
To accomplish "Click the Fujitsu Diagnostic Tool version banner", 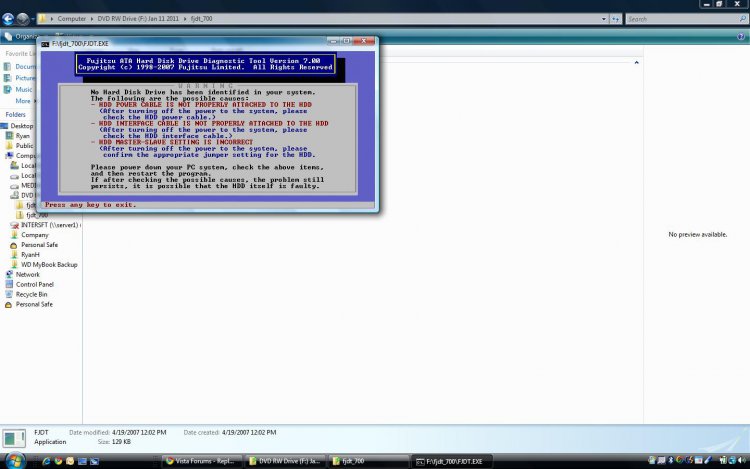I will pyautogui.click(x=205, y=64).
